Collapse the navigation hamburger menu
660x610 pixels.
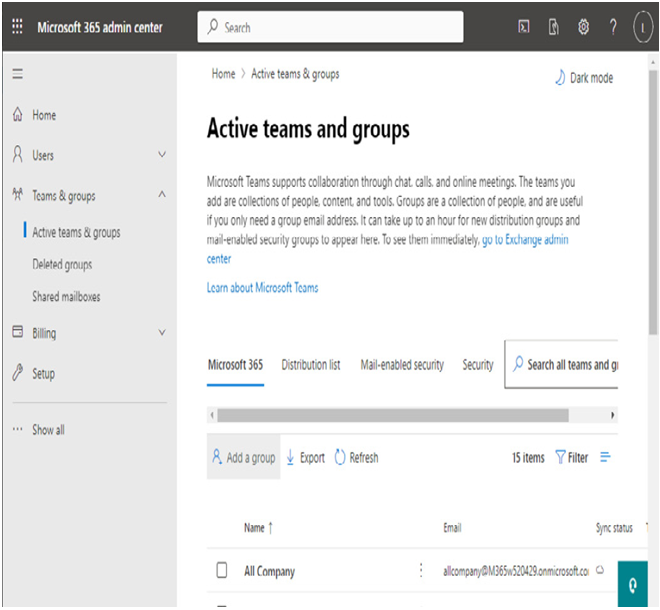18,74
